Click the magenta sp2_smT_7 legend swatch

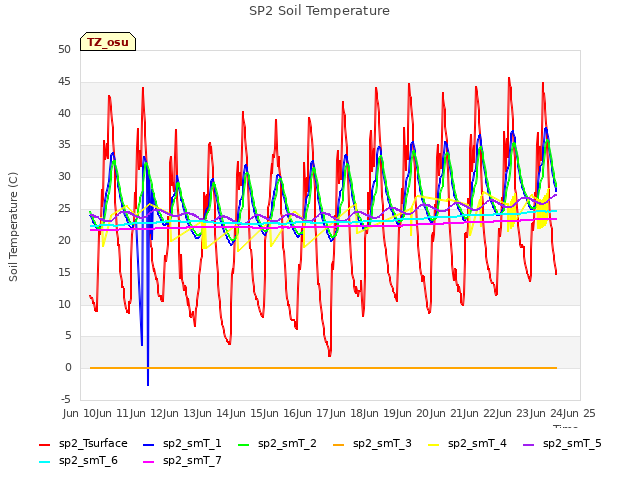(x=149, y=462)
